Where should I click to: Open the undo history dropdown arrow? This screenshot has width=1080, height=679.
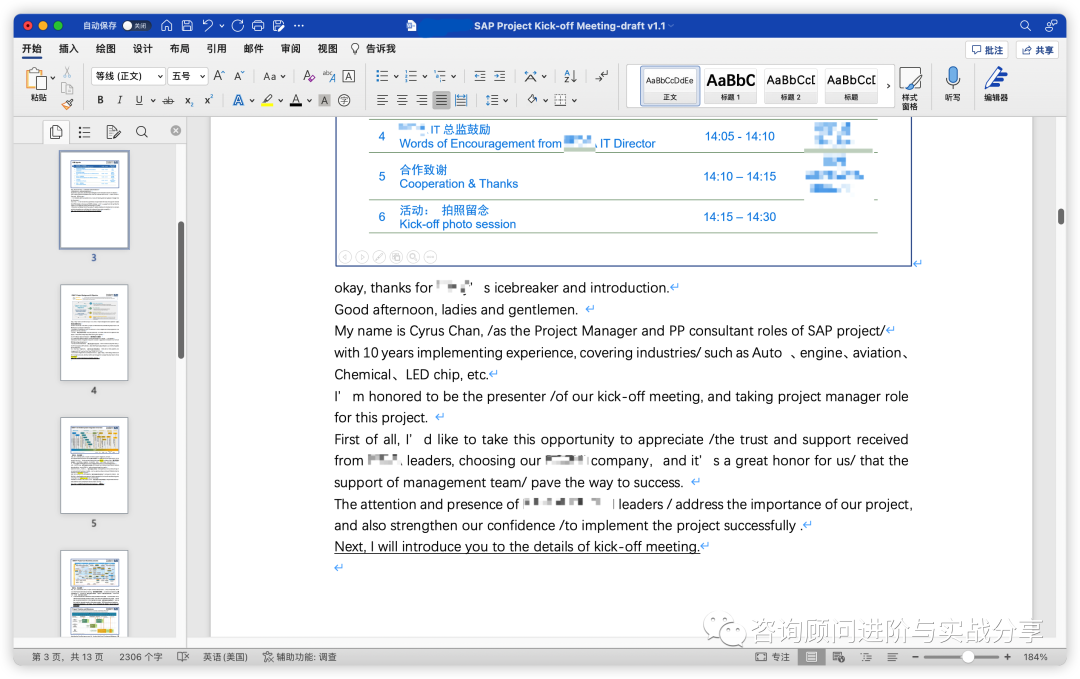[222, 26]
